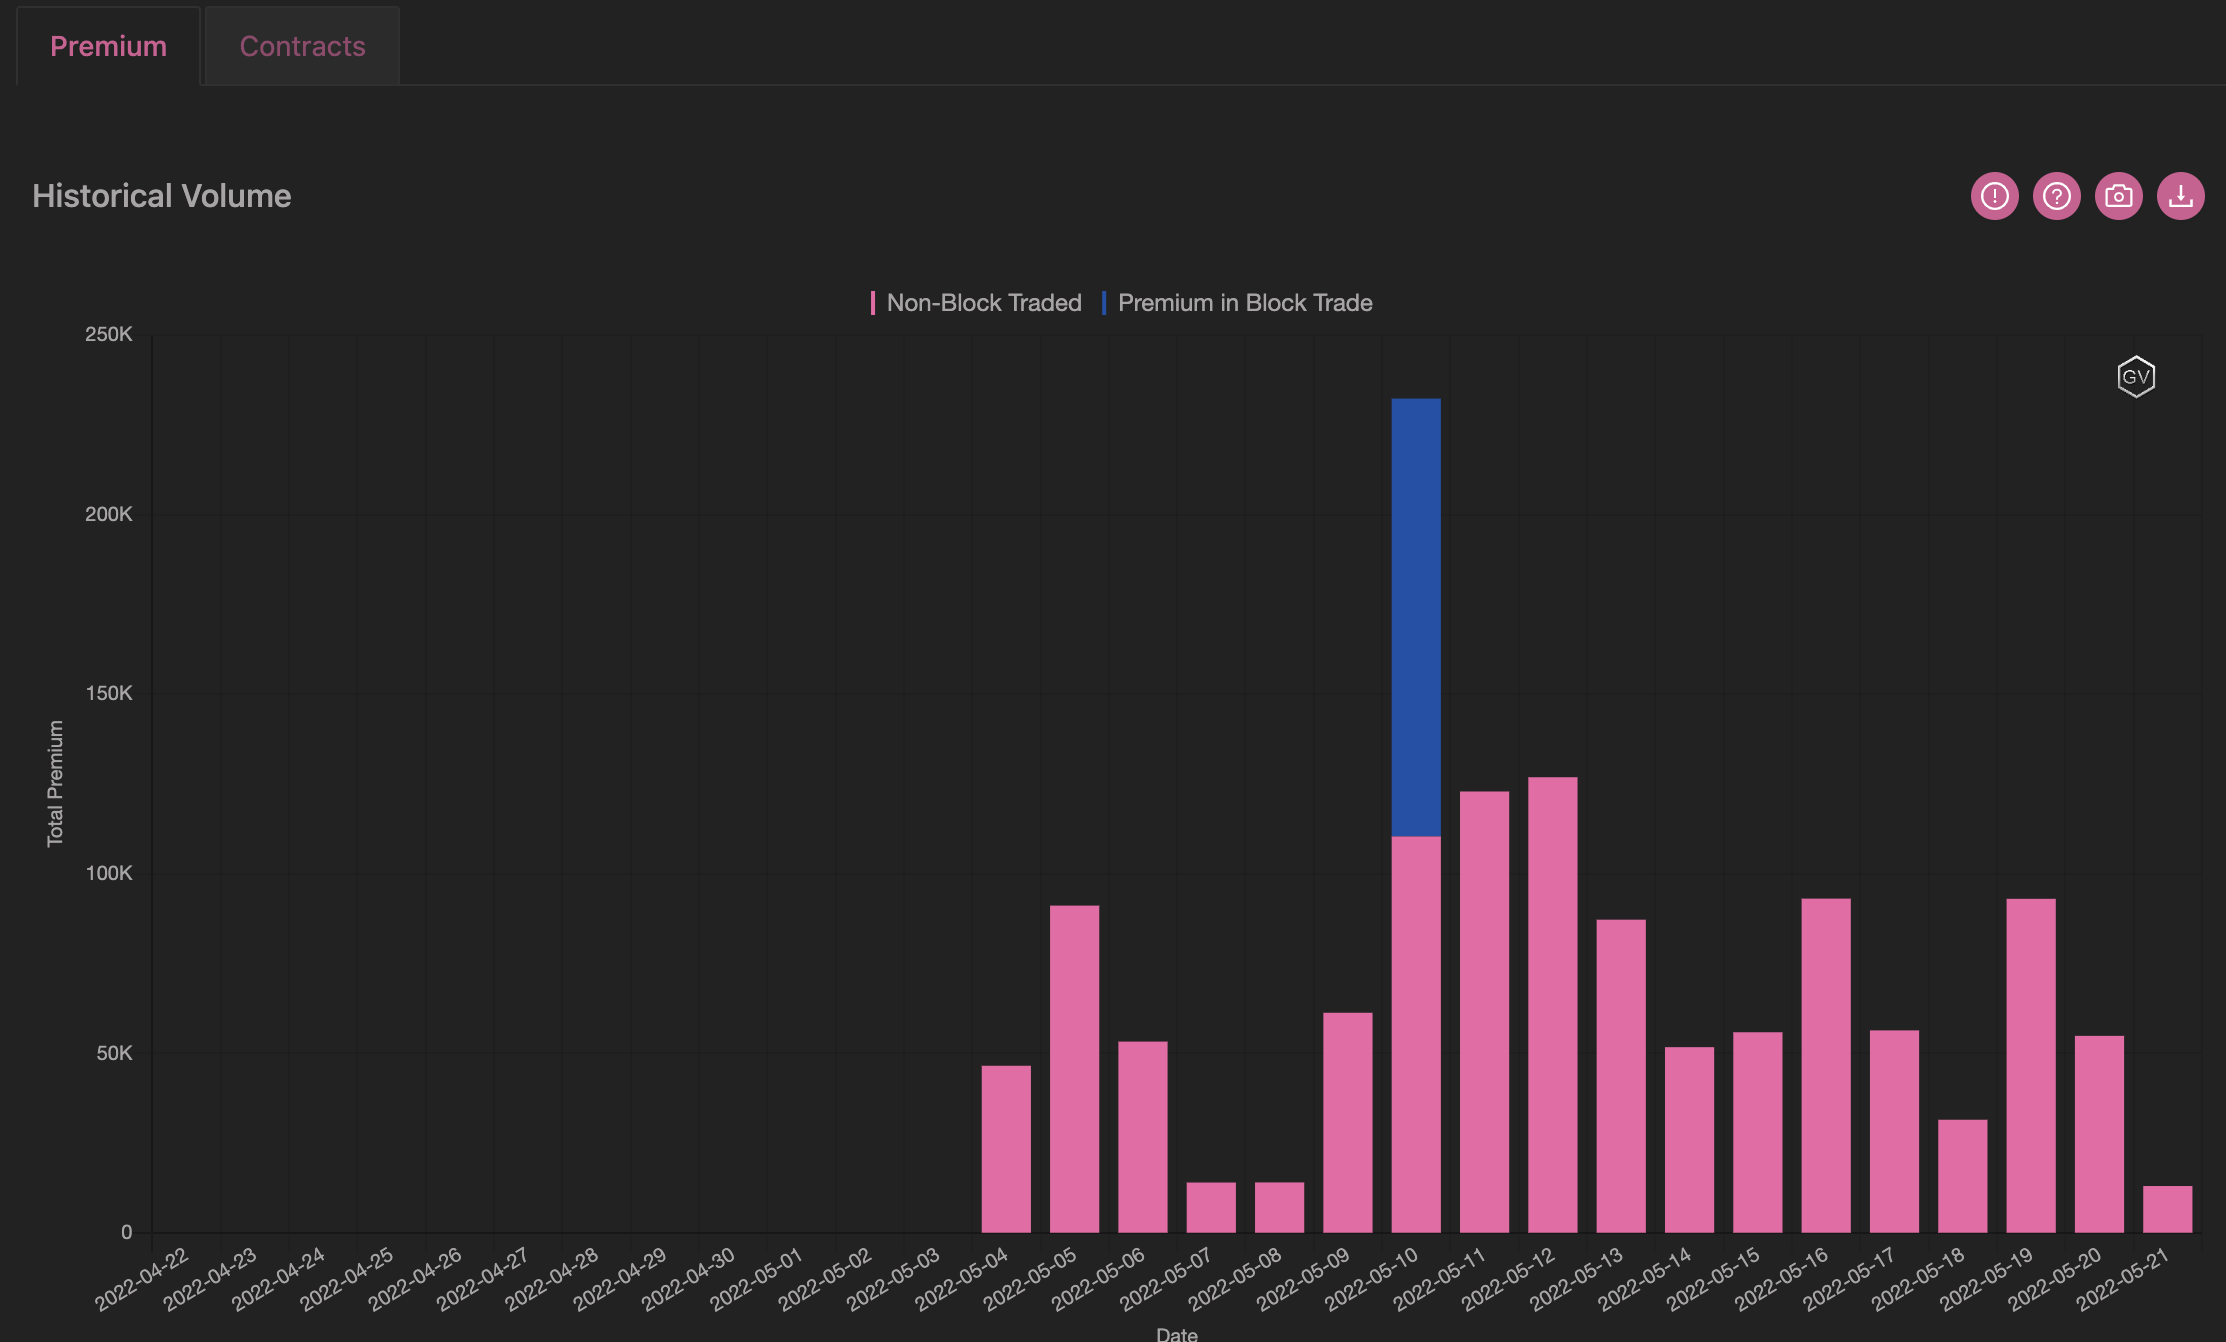Screen dimensions: 2226x1342
Task: Click the 2022-04-22 date label
Action: pyautogui.click(x=142, y=1279)
